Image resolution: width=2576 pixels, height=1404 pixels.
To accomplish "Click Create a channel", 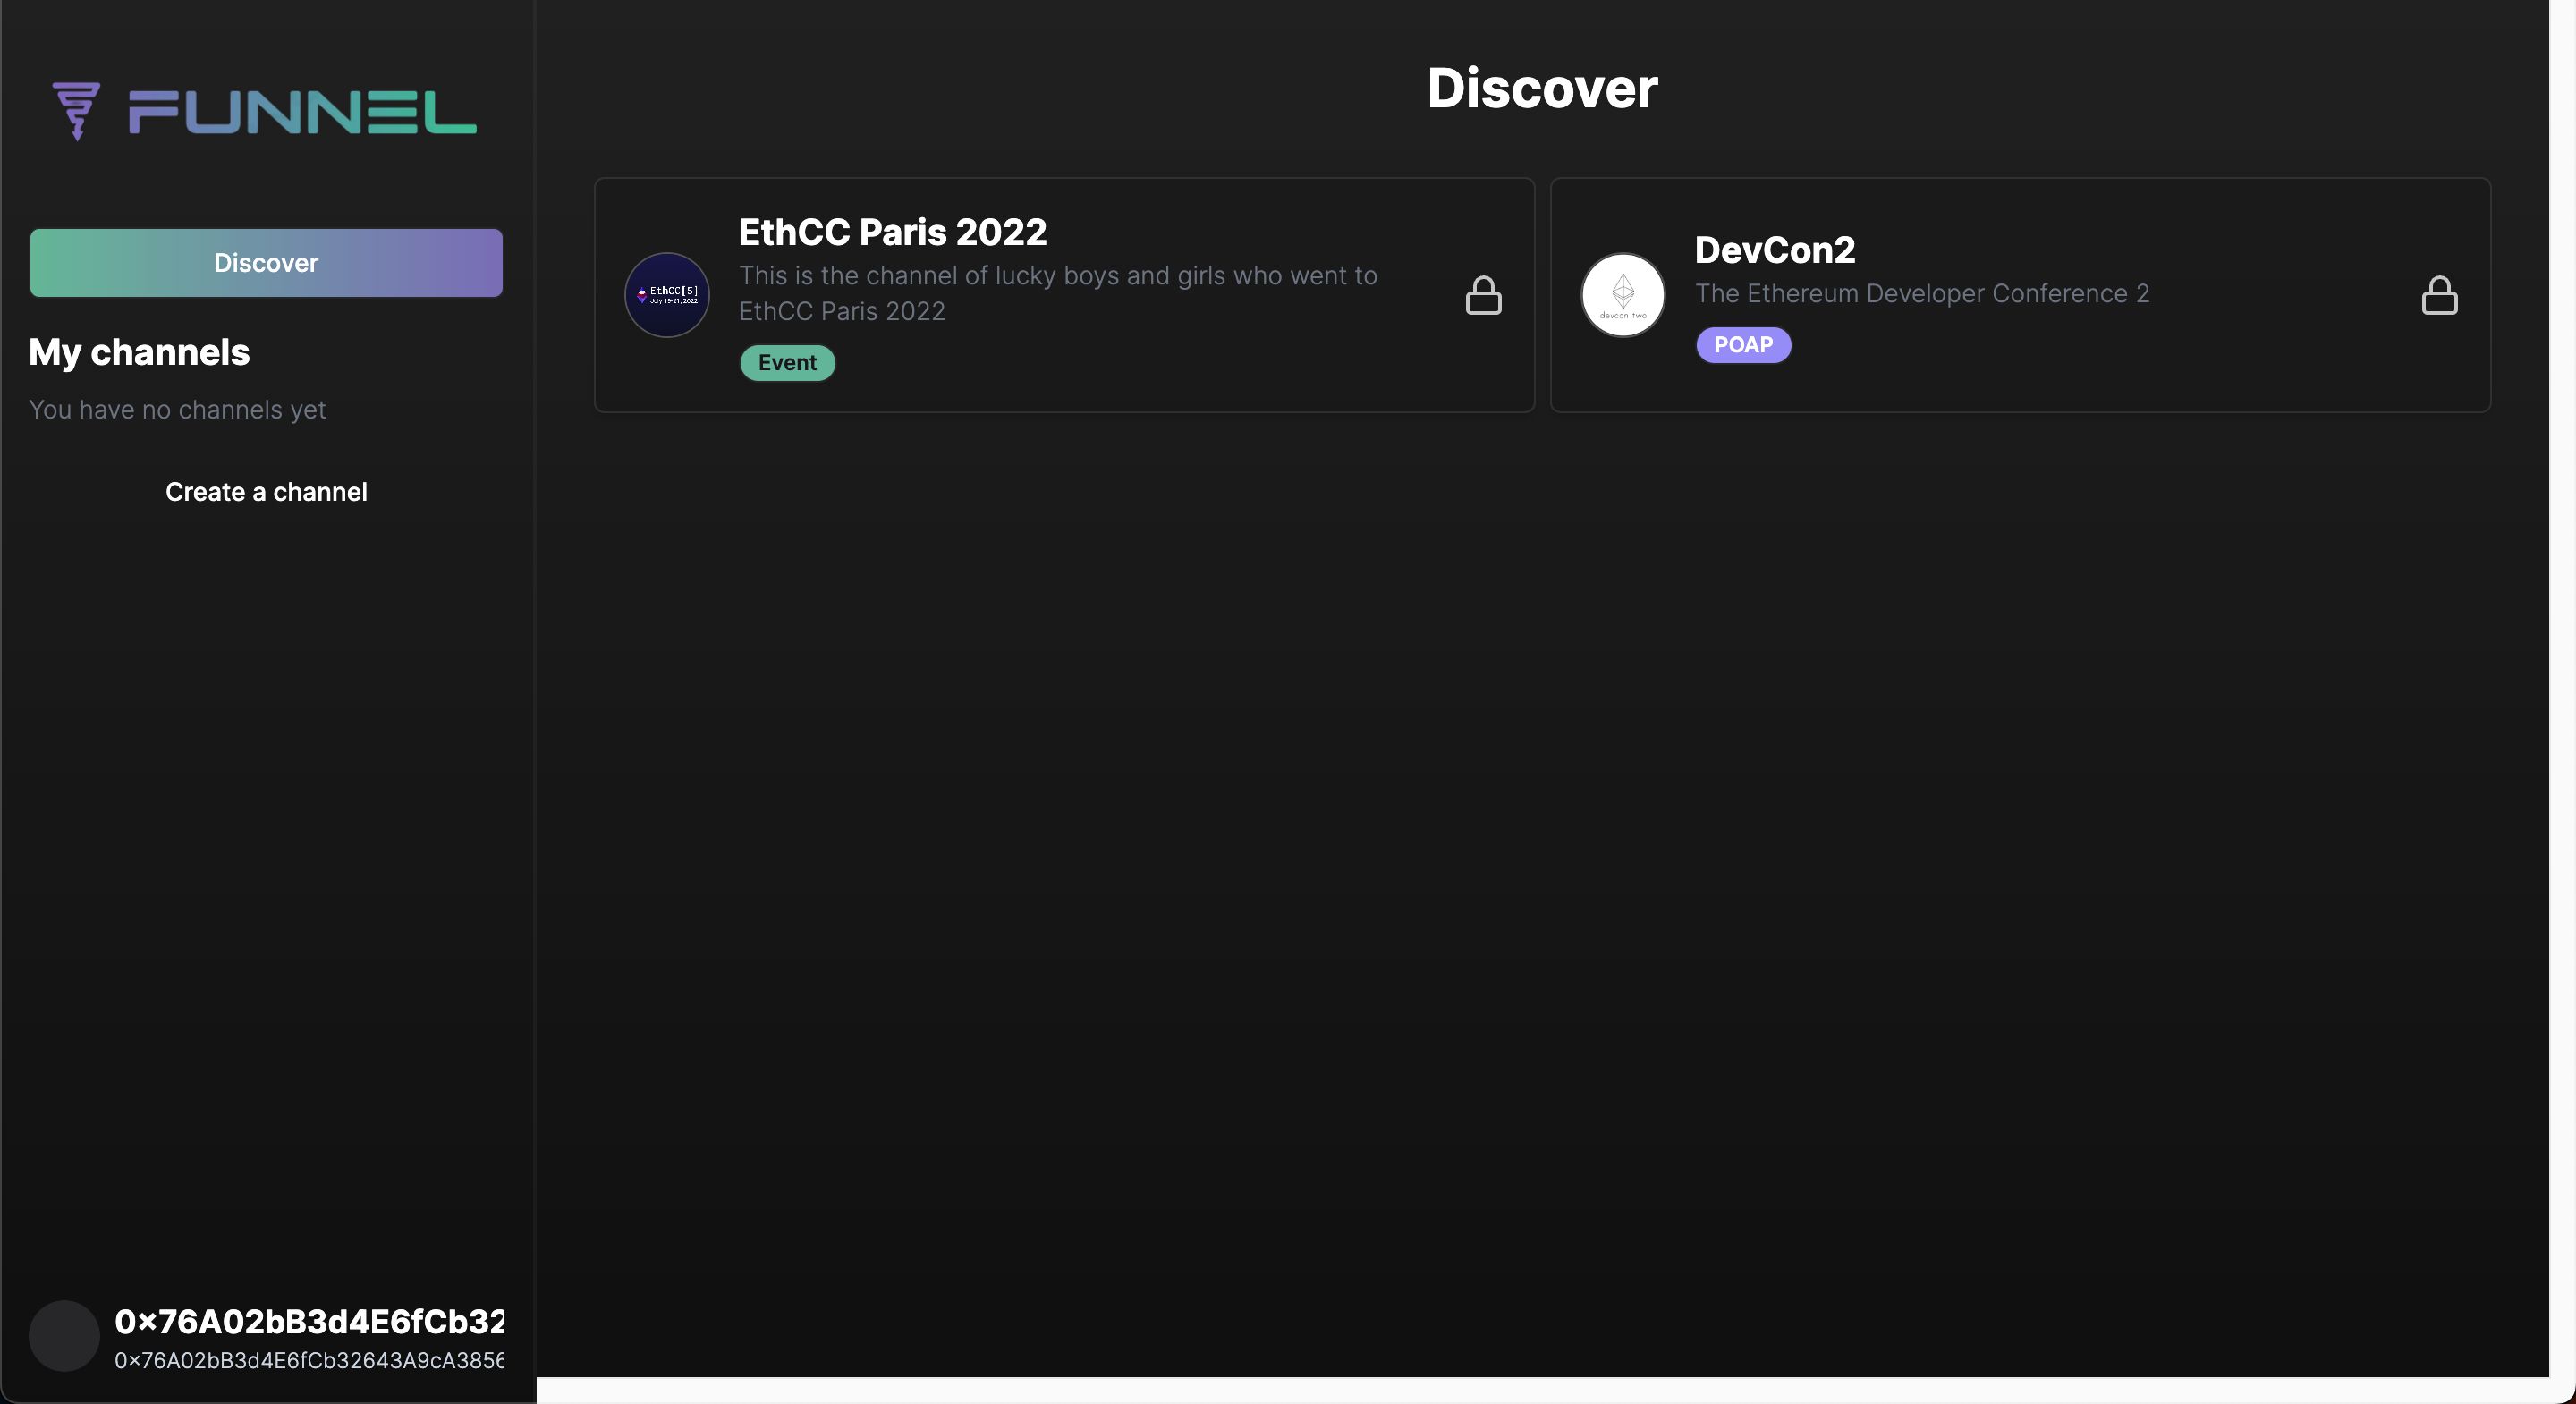I will 266,492.
